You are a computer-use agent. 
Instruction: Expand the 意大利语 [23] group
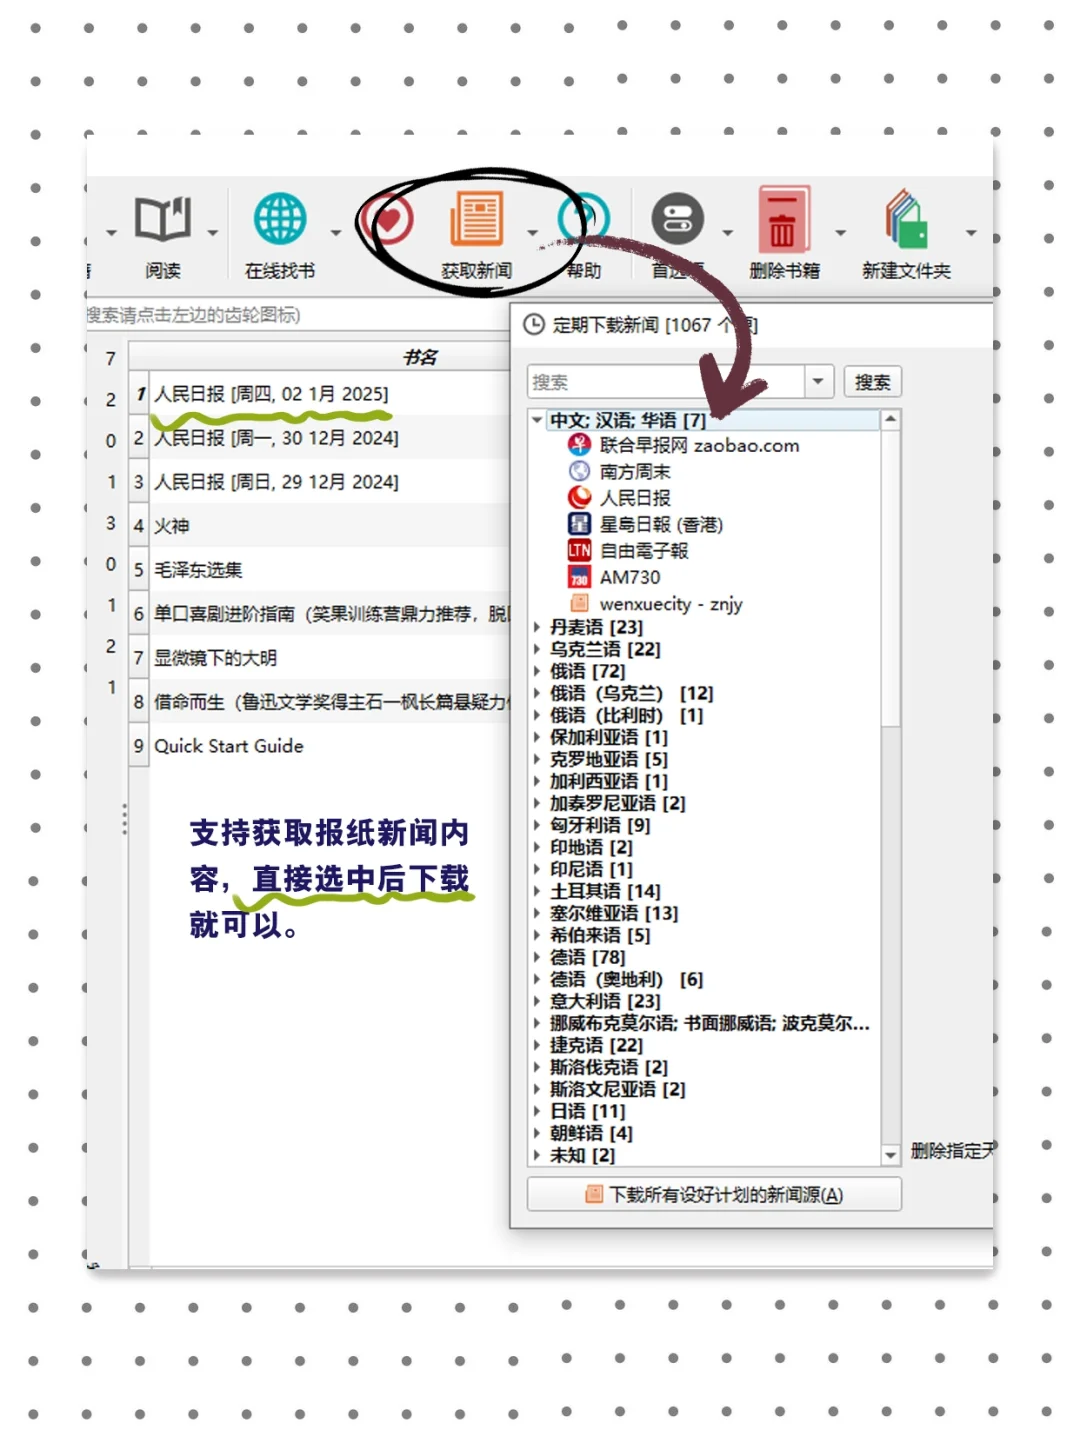point(537,1001)
